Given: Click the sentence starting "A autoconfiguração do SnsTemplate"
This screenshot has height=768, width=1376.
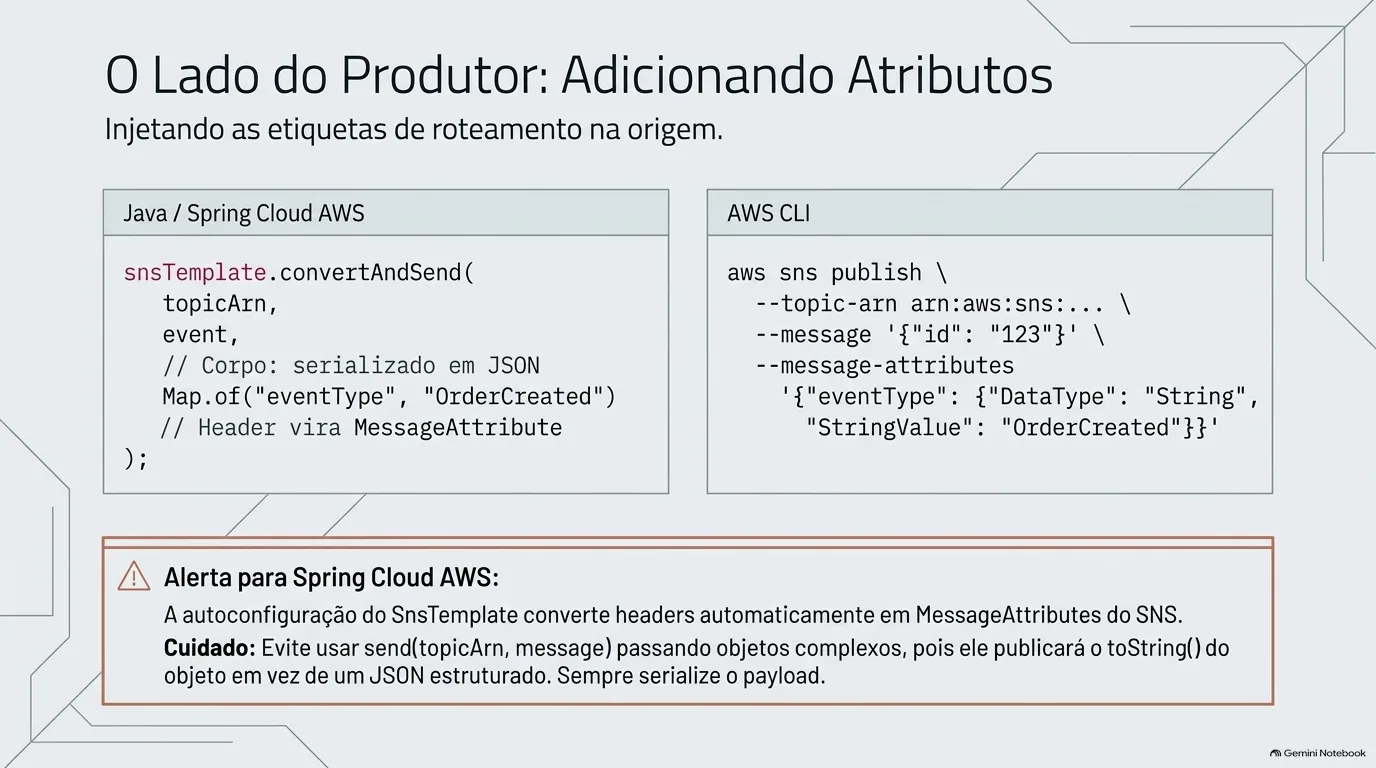Looking at the screenshot, I should [673, 614].
